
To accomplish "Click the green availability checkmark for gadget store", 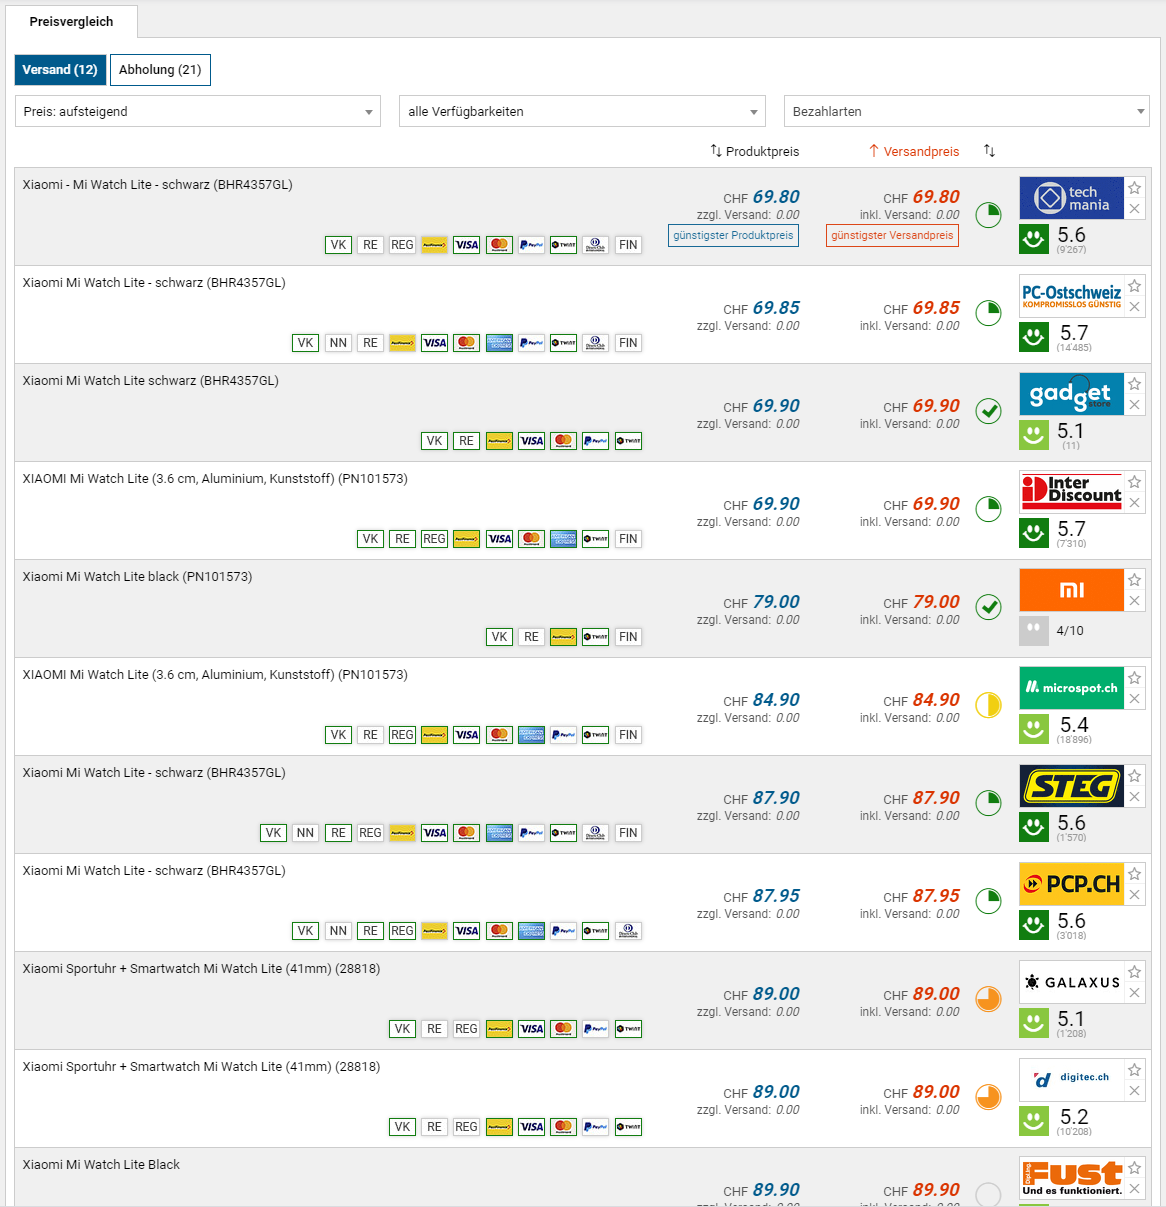I will [988, 411].
